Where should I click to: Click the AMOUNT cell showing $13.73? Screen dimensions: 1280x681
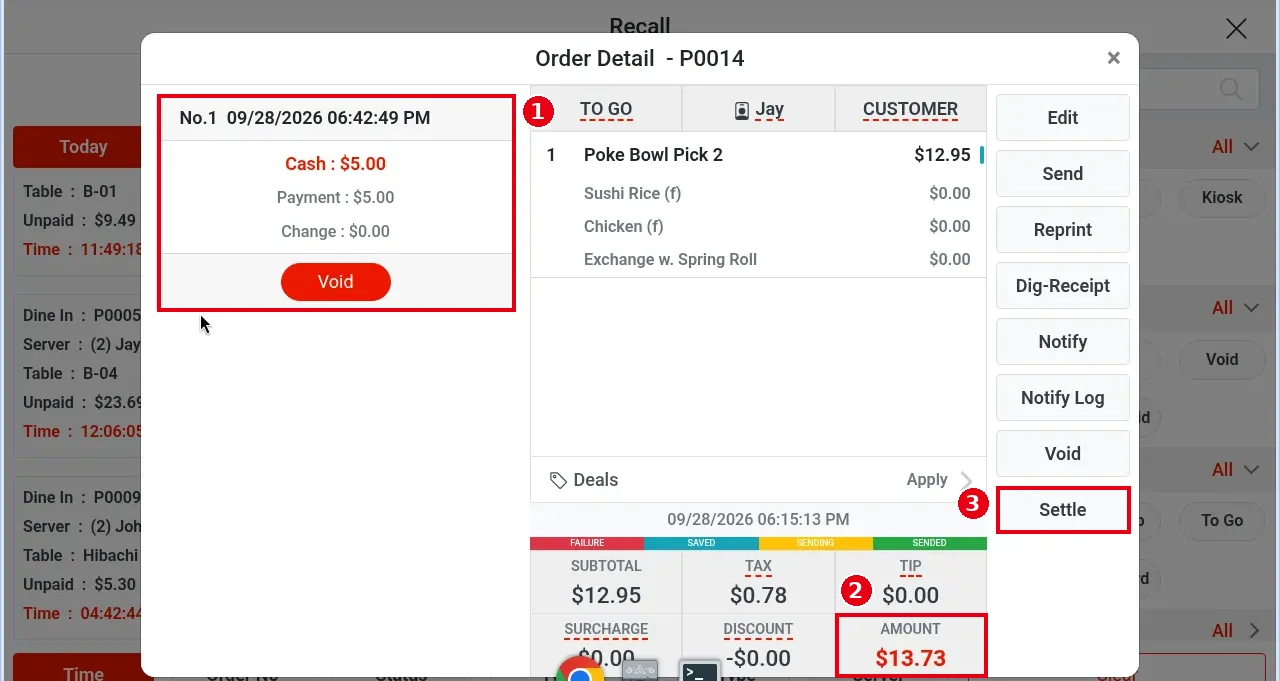click(910, 645)
